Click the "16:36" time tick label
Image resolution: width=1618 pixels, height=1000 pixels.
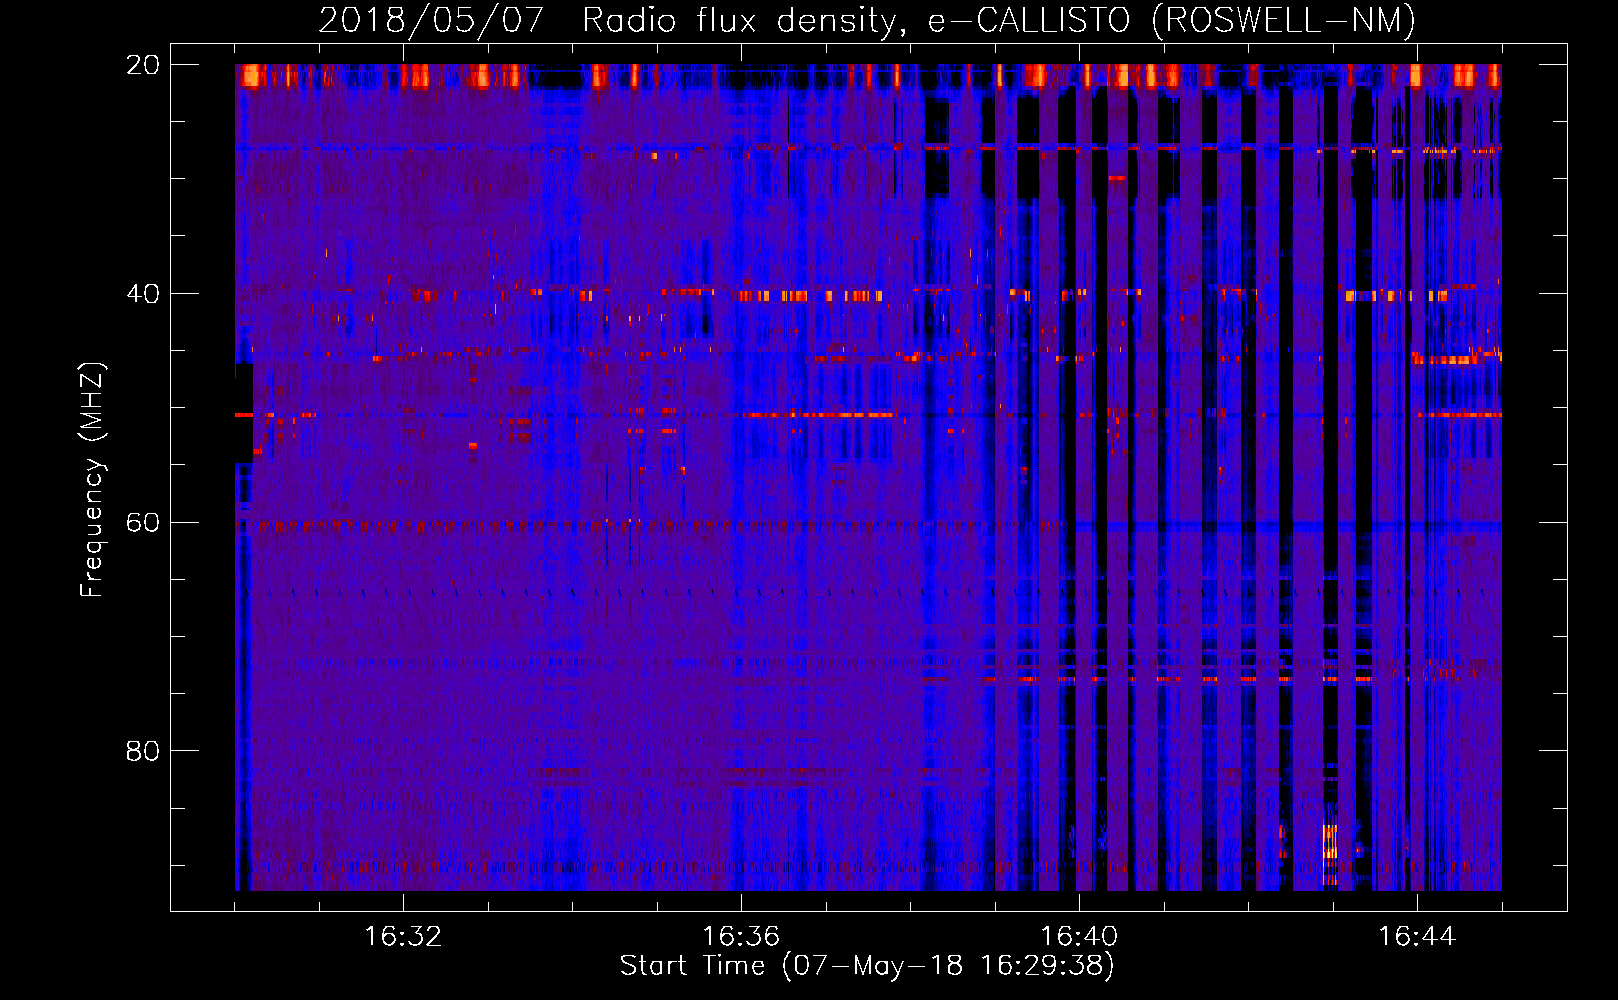[741, 937]
